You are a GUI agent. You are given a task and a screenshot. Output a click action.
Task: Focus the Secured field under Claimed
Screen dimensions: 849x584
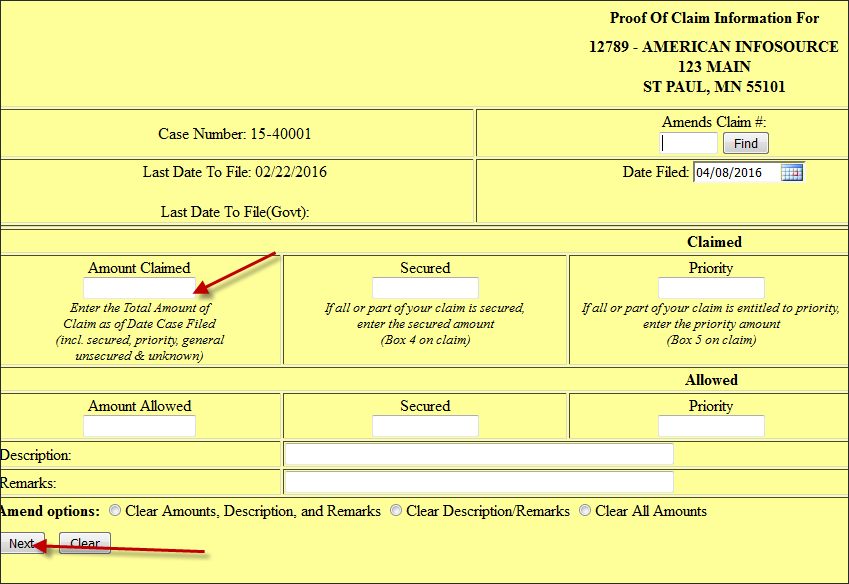coord(425,288)
